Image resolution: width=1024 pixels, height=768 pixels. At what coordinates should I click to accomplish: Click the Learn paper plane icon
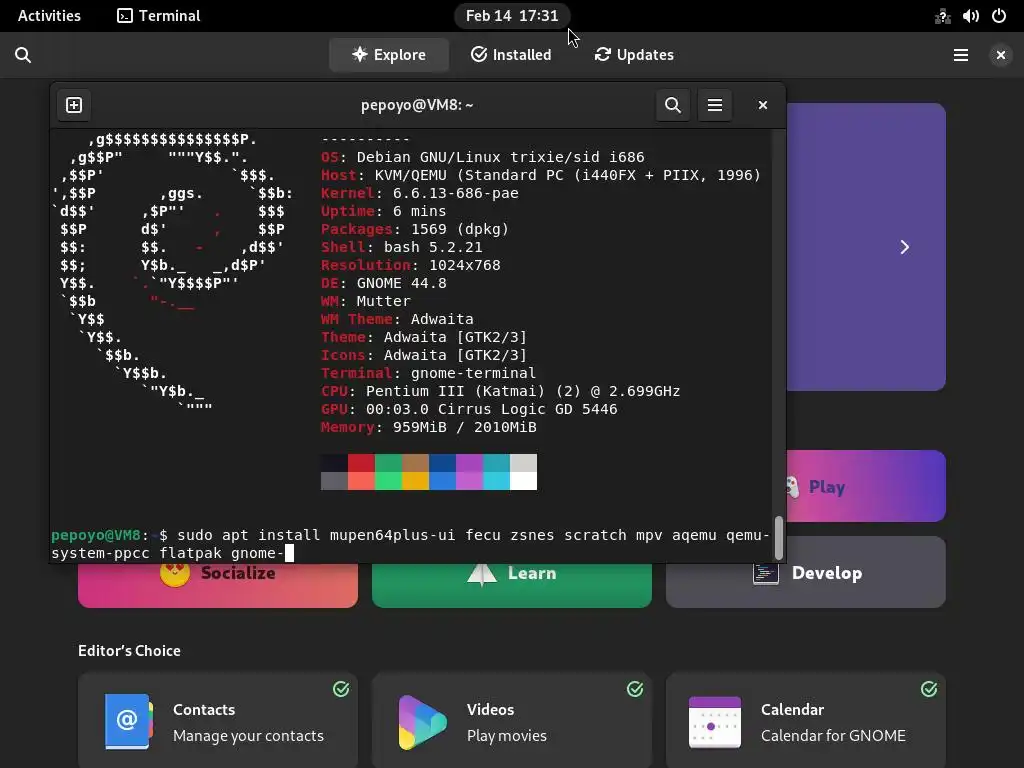[482, 574]
